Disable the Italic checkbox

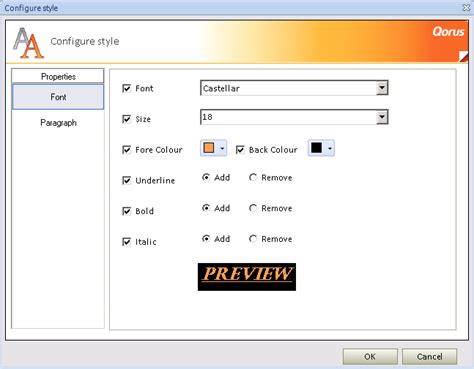tap(127, 242)
